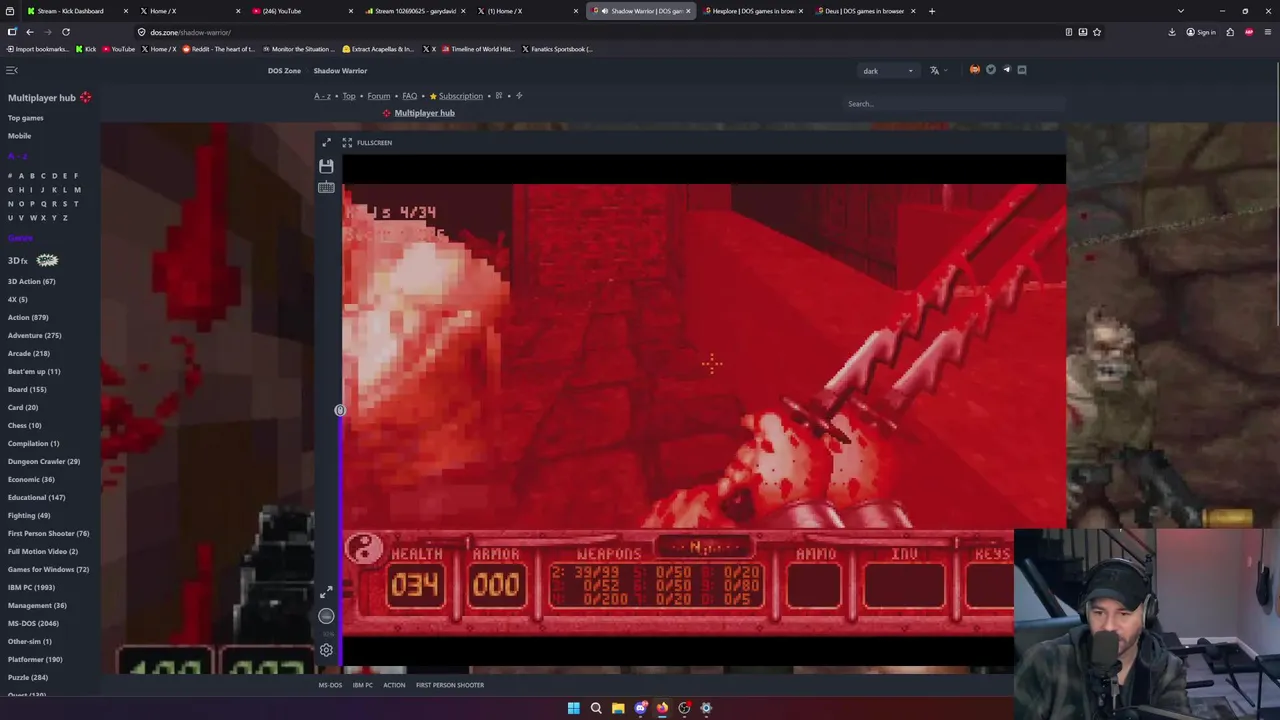Filter games by letter A
The image size is (1280, 720).
click(21, 175)
